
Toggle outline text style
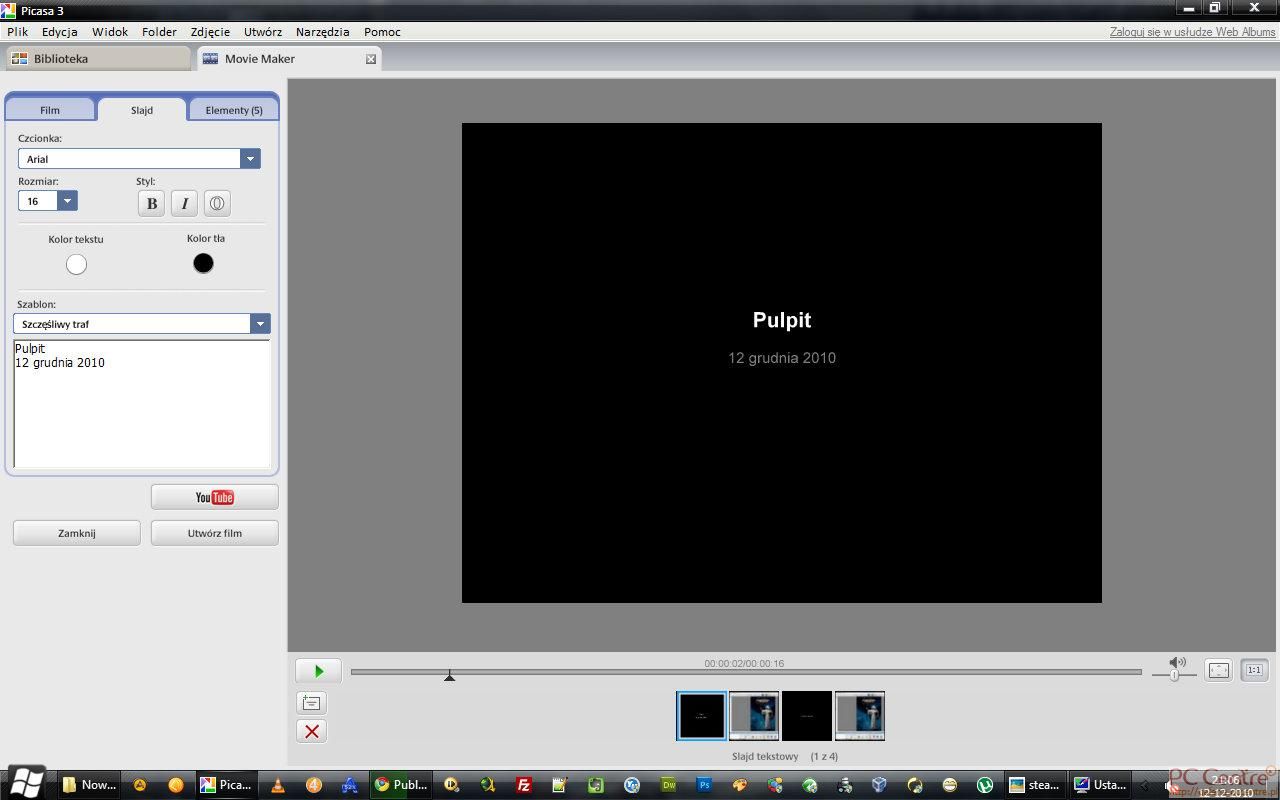(217, 204)
